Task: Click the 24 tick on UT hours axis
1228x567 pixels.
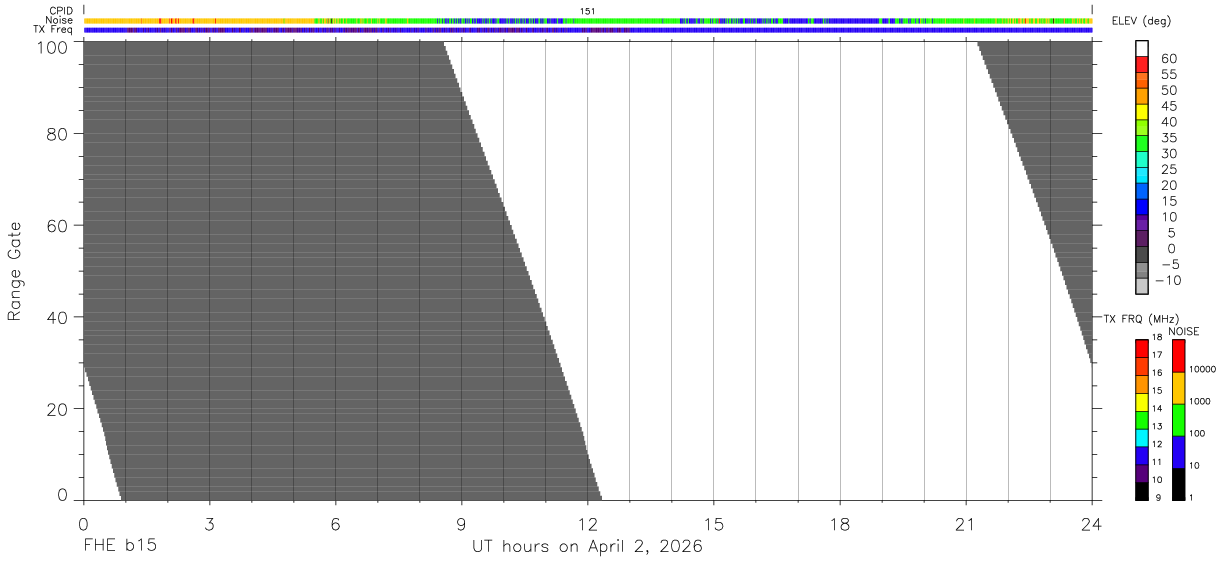Action: pyautogui.click(x=1091, y=523)
